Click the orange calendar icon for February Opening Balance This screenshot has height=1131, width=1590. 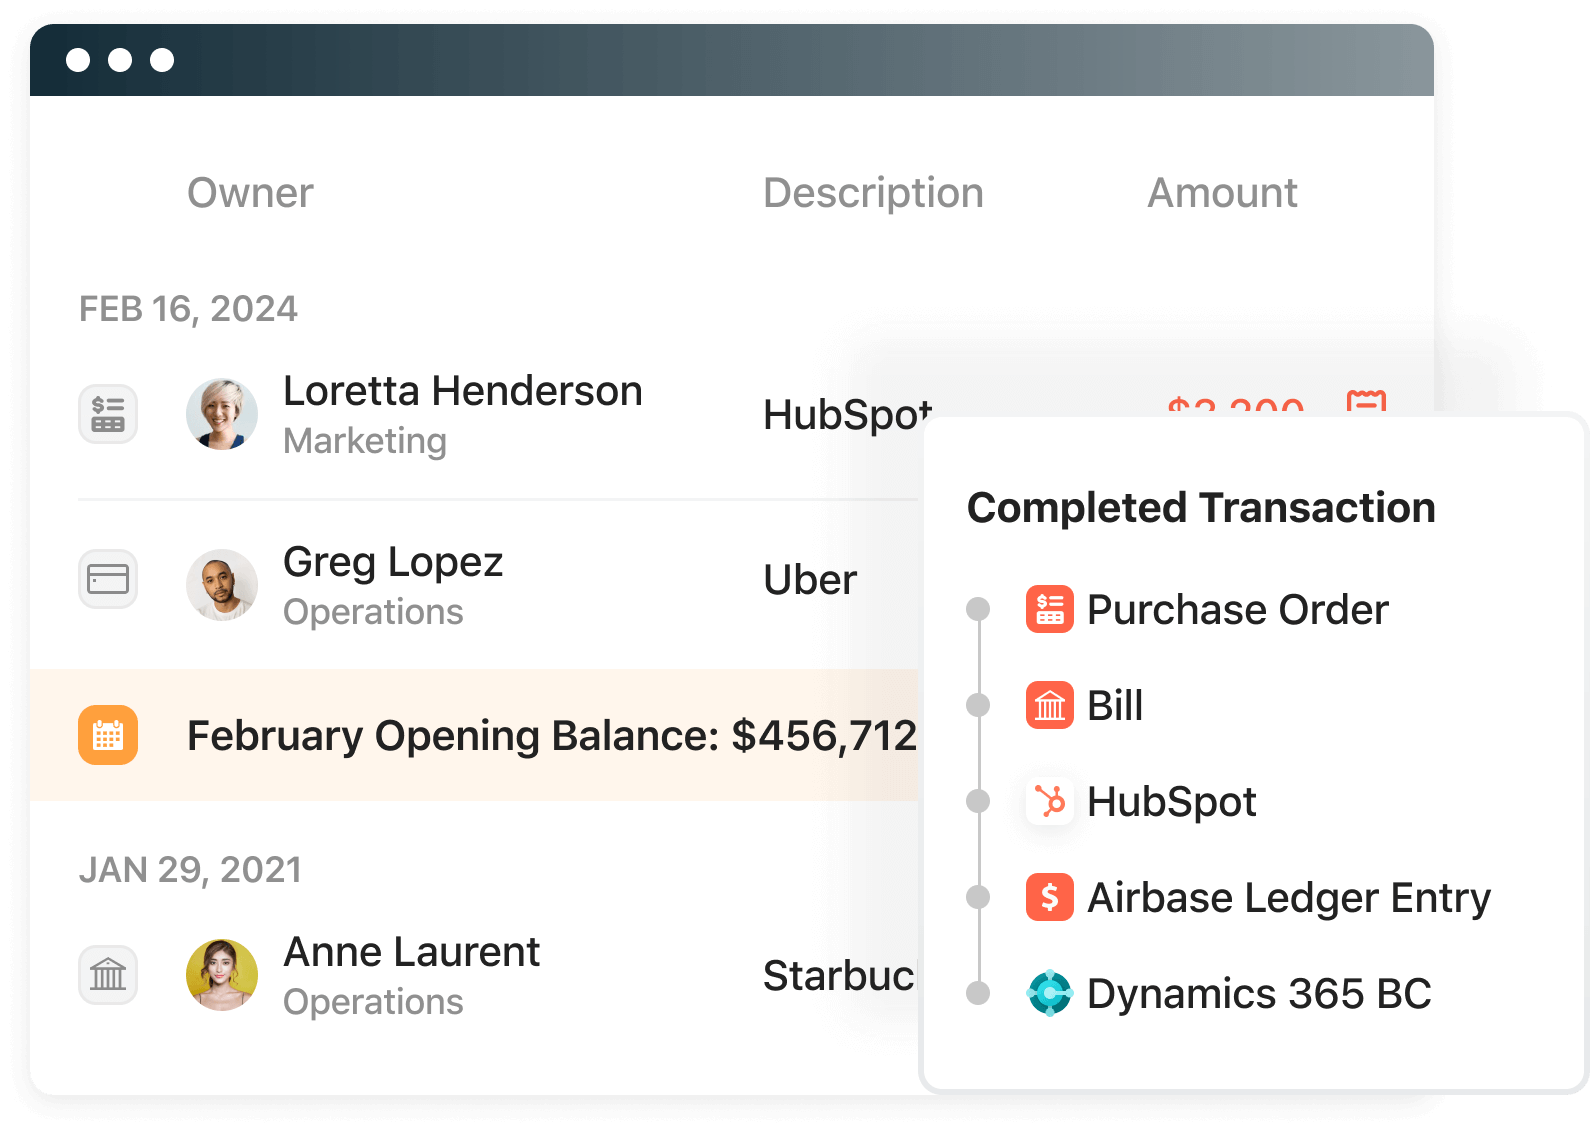click(108, 735)
